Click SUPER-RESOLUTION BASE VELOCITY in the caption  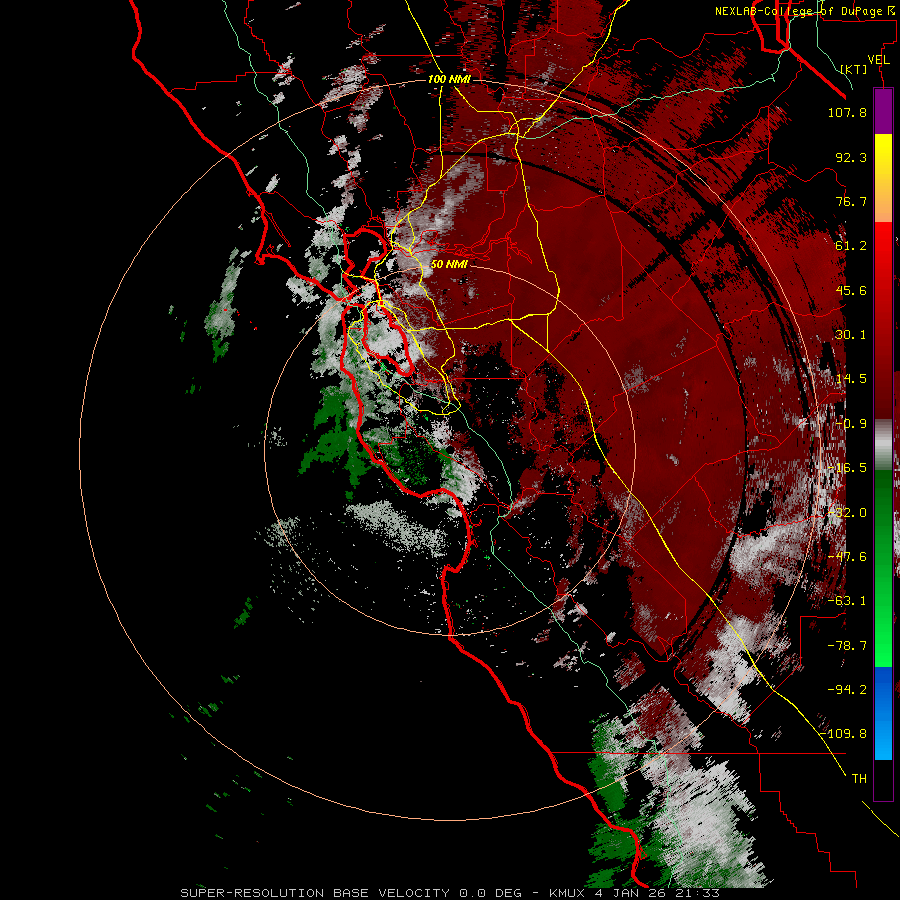point(317,893)
